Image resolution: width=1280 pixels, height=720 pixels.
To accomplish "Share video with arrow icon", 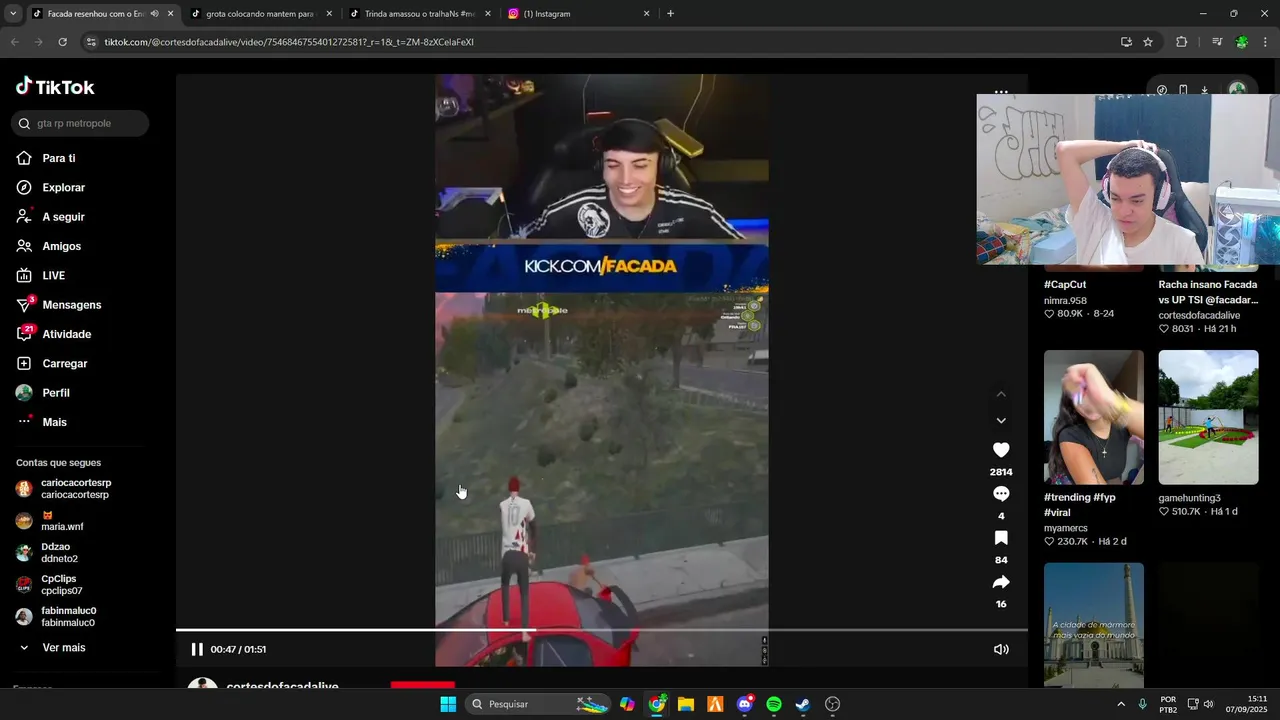I will (x=1001, y=582).
